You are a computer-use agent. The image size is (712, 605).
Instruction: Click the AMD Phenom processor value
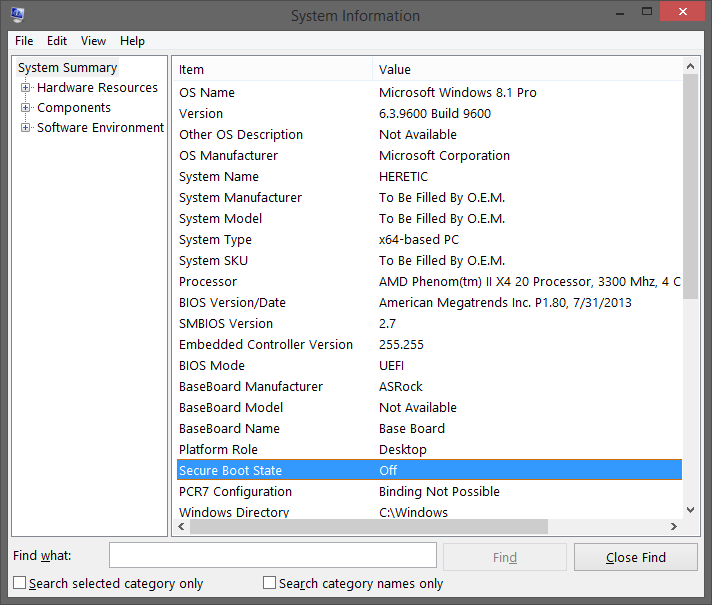coord(530,282)
